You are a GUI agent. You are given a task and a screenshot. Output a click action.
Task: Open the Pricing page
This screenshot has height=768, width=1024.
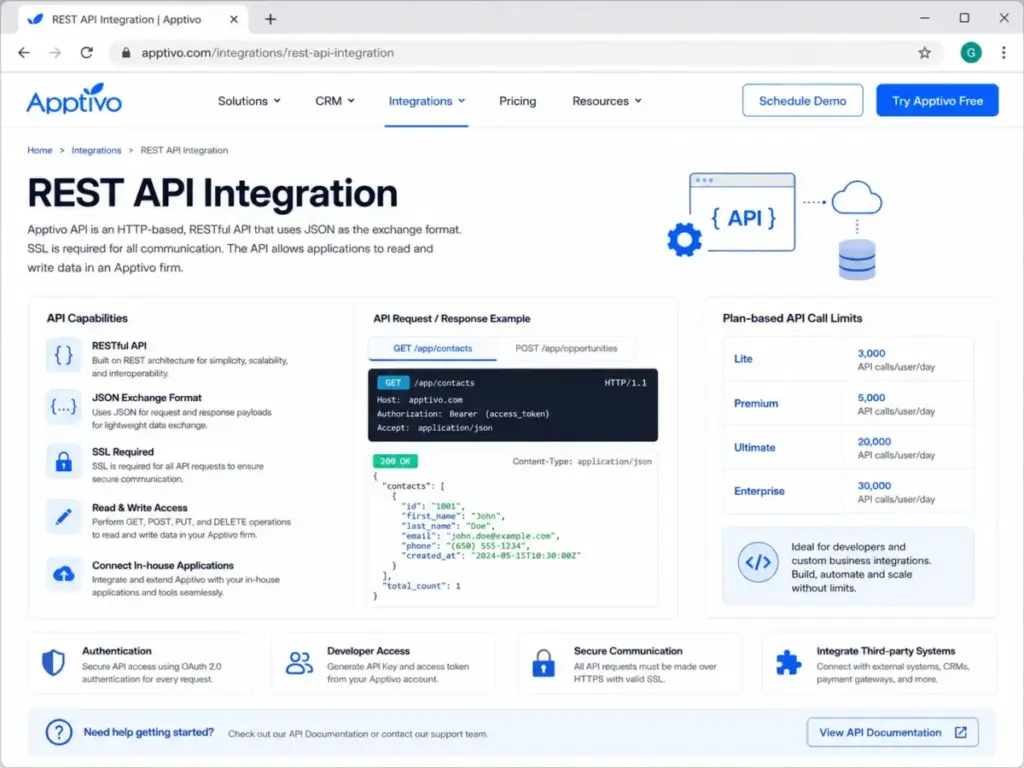click(x=517, y=101)
